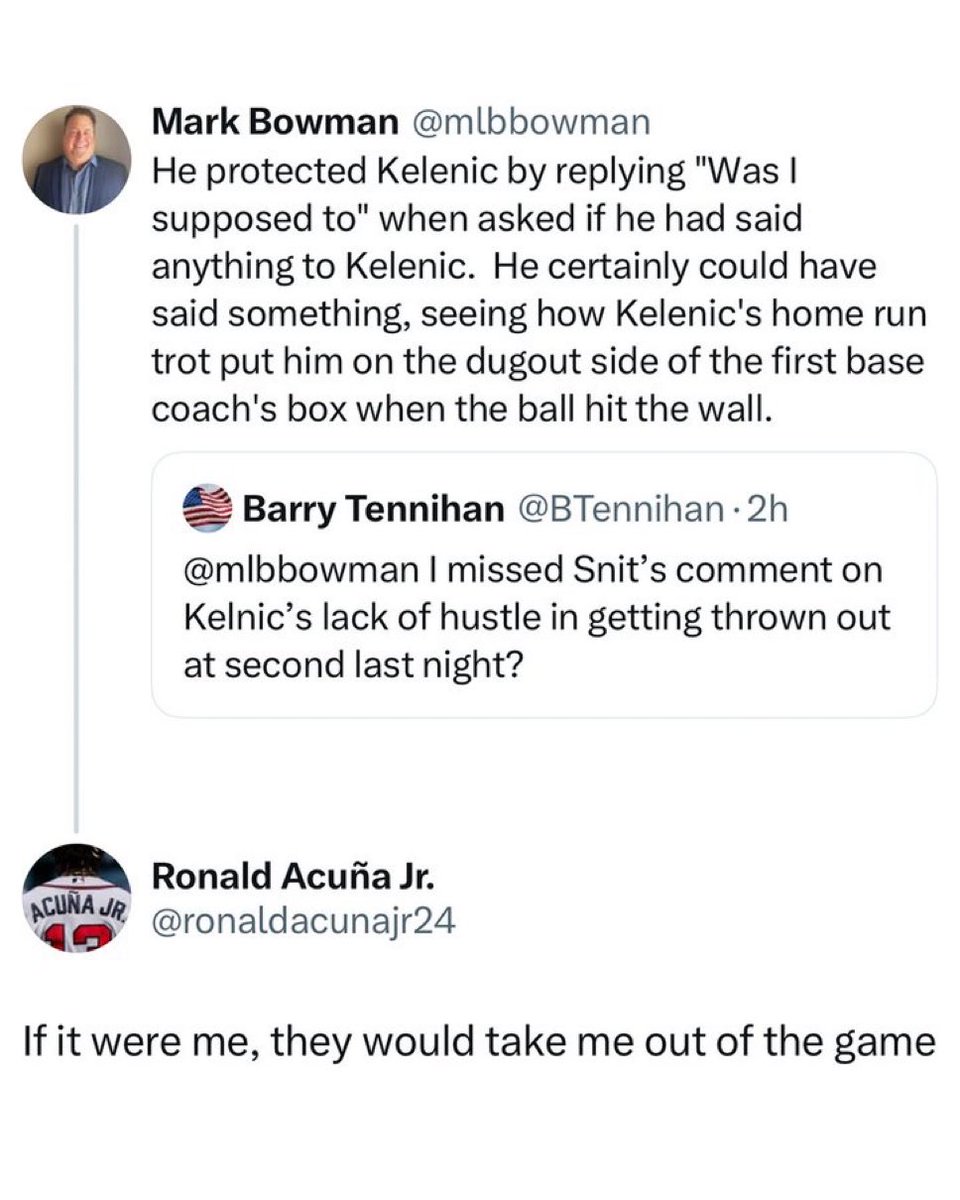Click the Barry Tennihan display name

click(373, 510)
